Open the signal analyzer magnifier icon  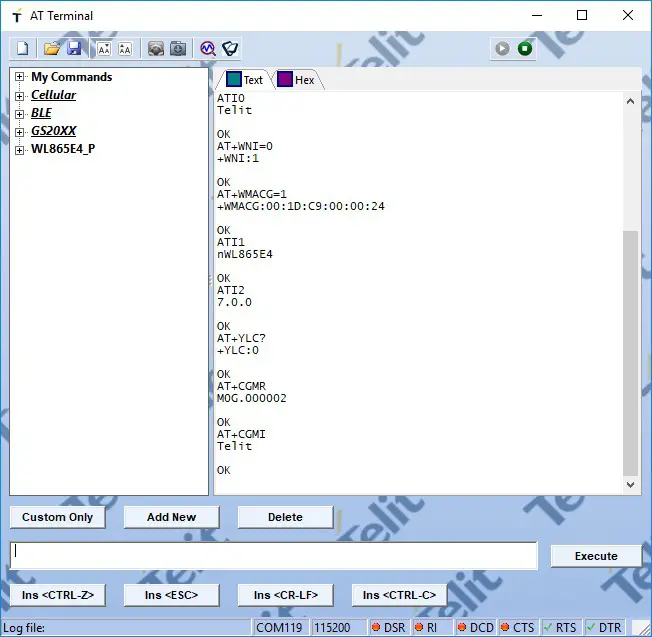(x=208, y=49)
